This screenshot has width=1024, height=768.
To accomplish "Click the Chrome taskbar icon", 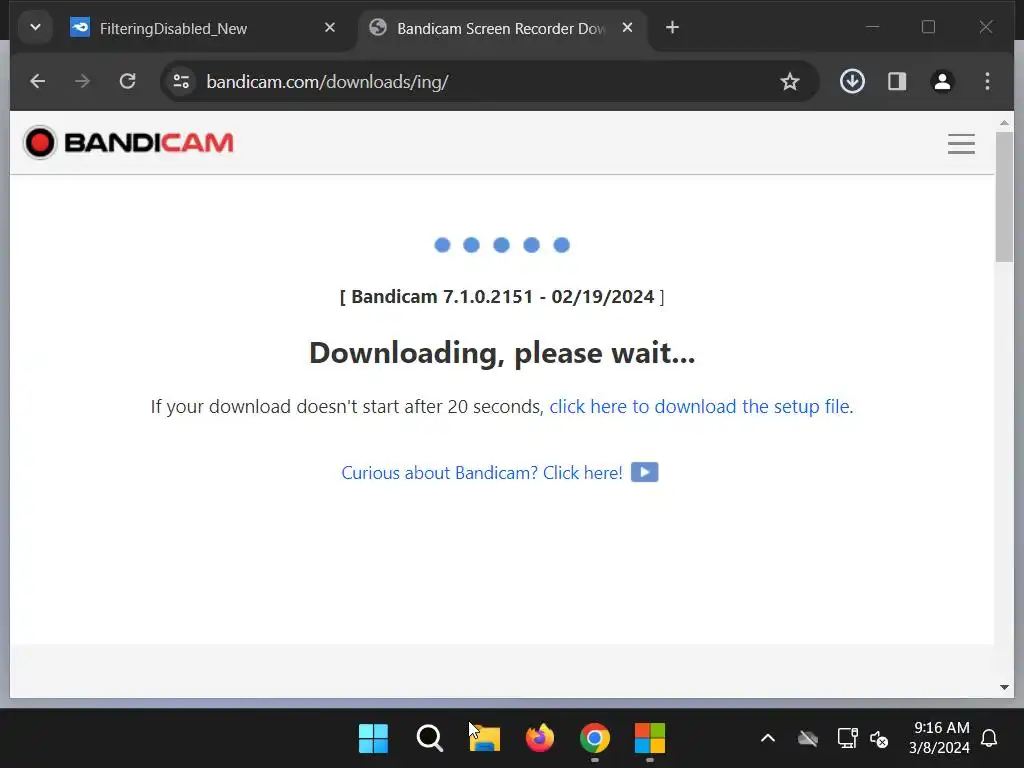I will tap(595, 739).
